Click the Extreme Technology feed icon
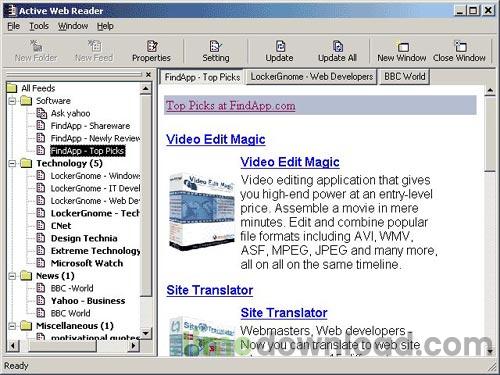This screenshot has height=375, width=500. [x=40, y=251]
